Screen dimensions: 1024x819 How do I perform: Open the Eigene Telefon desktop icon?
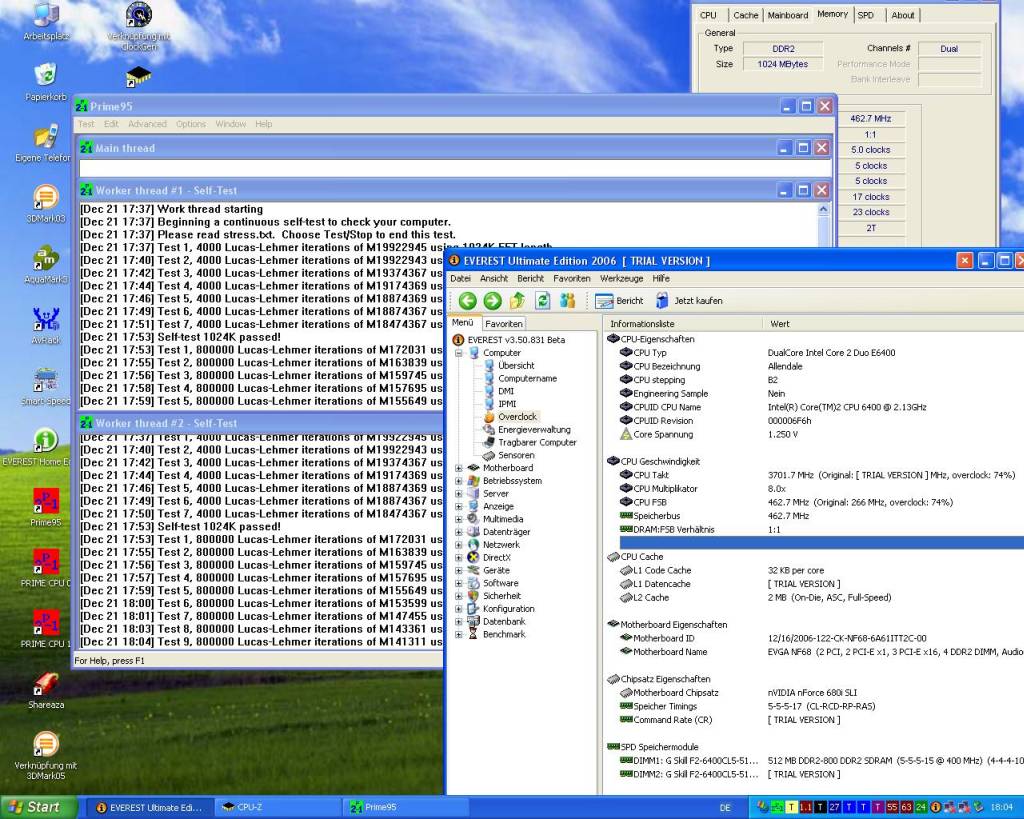[x=43, y=143]
